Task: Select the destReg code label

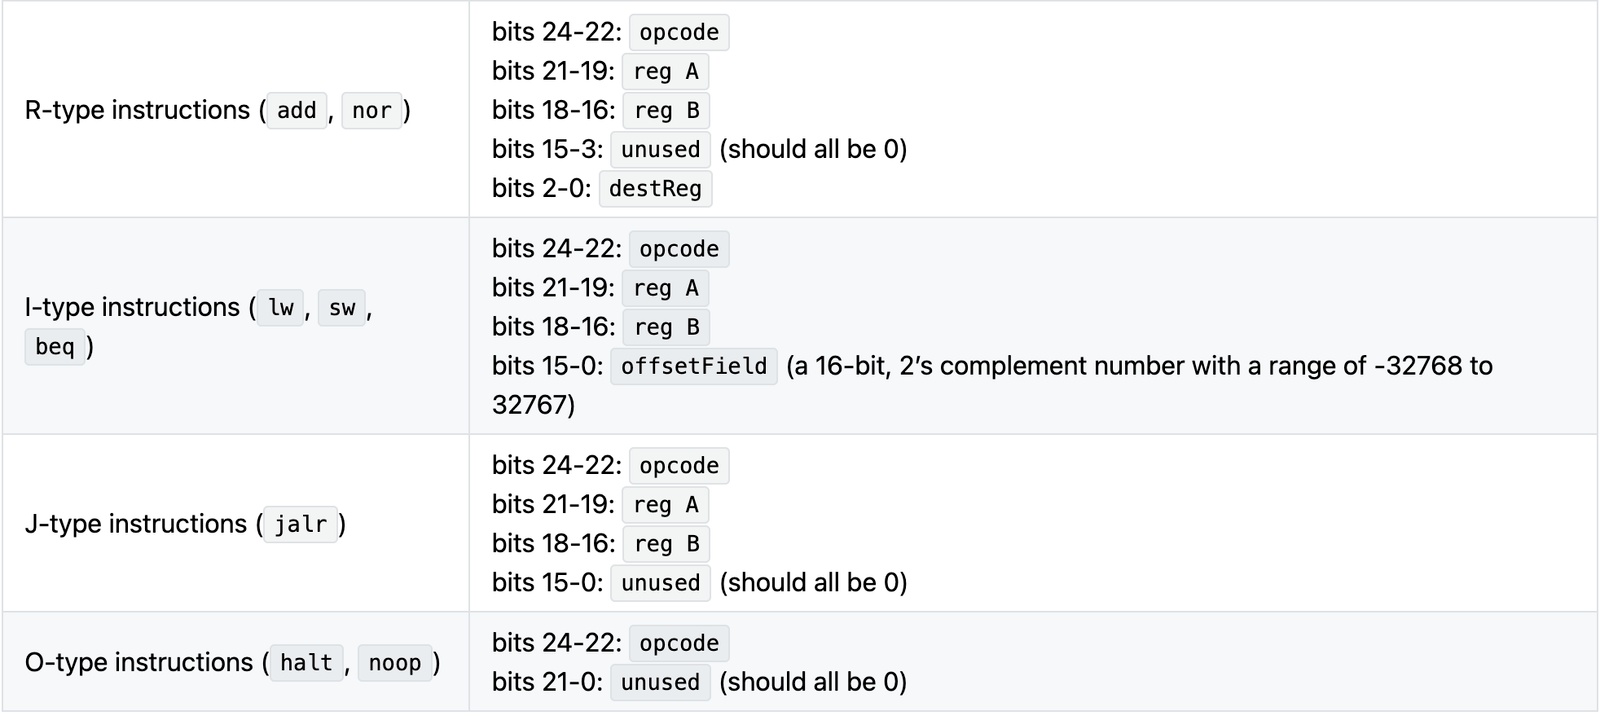Action: 655,188
